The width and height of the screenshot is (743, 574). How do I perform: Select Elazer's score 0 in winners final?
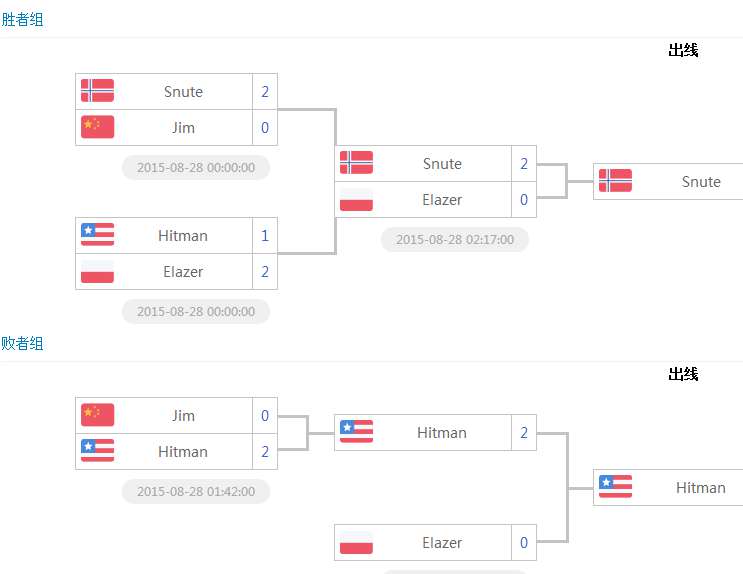click(524, 200)
